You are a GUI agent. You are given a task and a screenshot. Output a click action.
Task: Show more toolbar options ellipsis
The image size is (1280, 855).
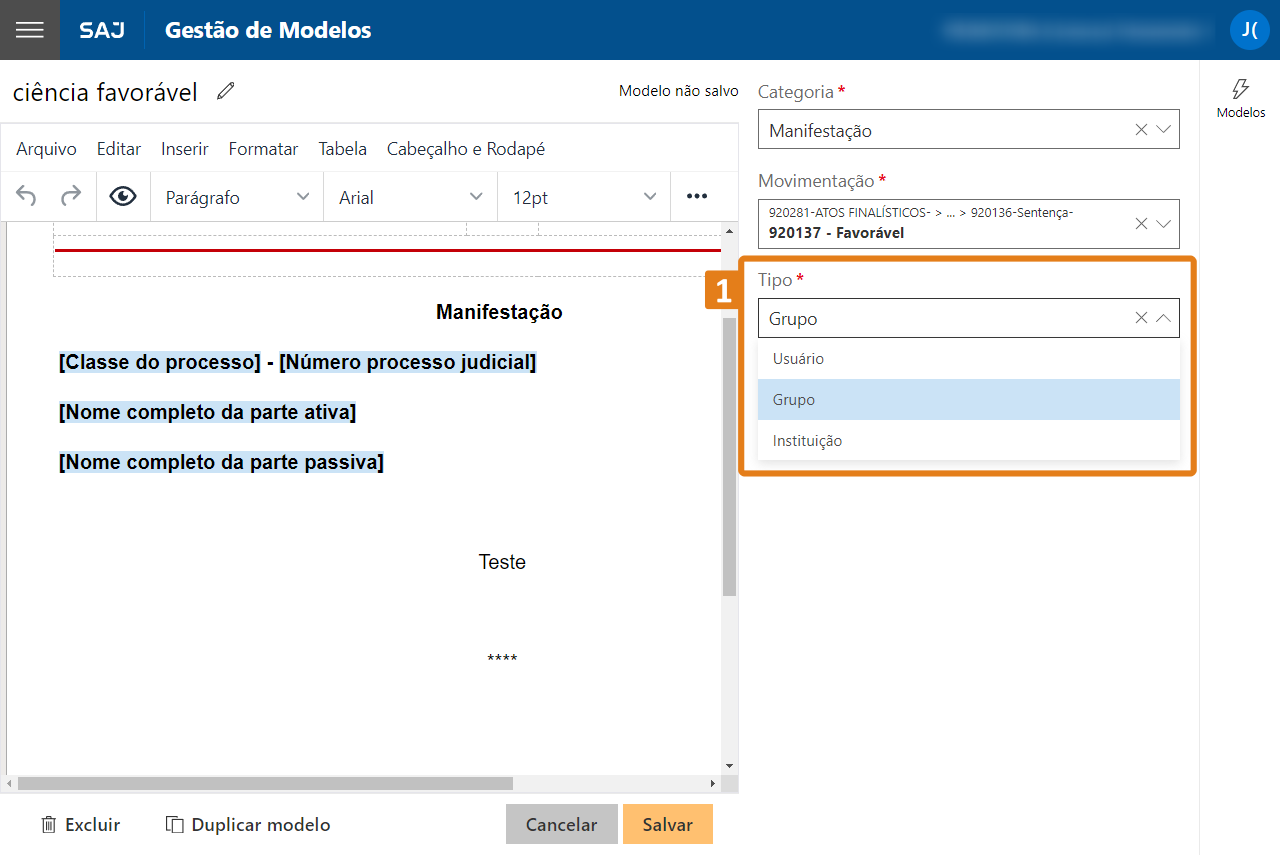(x=697, y=197)
